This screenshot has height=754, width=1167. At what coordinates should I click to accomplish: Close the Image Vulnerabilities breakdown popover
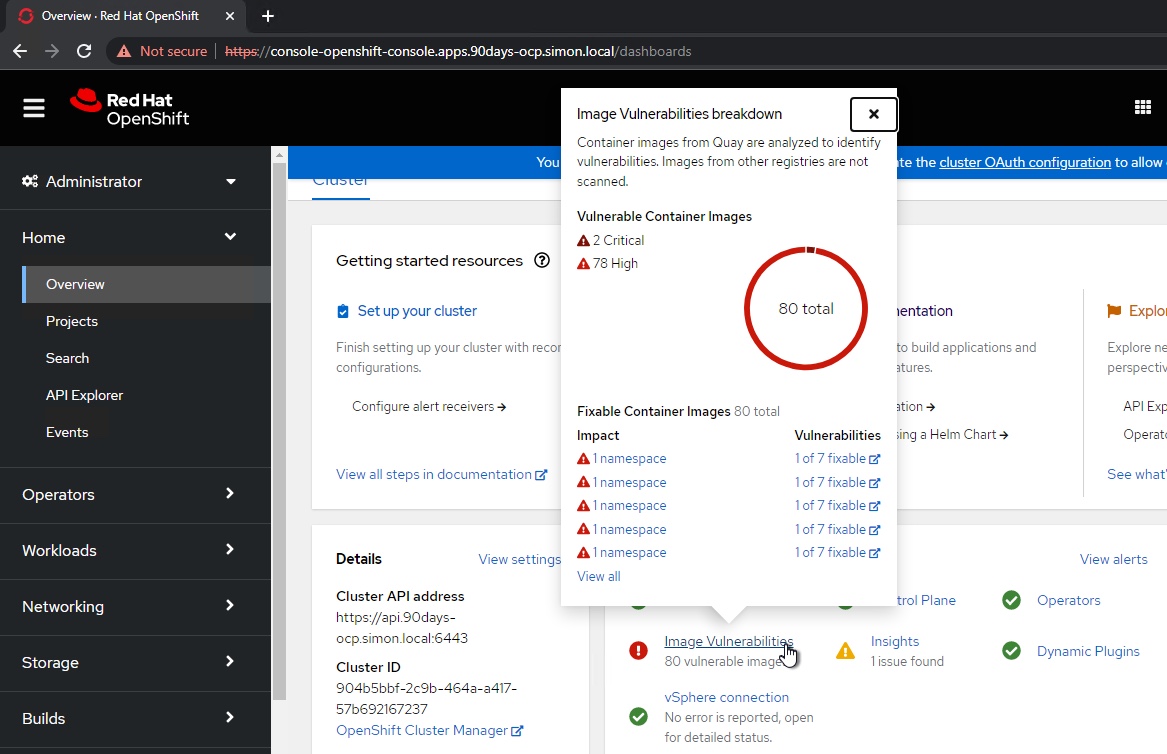point(874,114)
